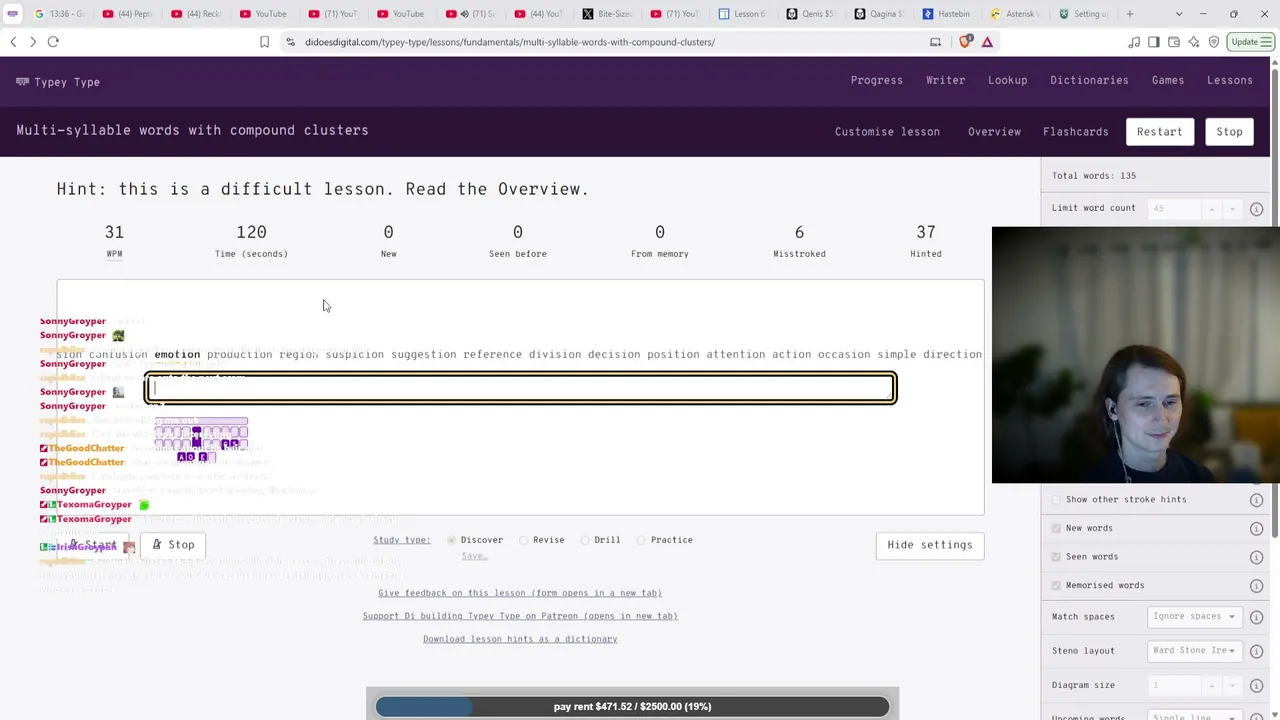This screenshot has width=1280, height=720.
Task: Enable Show other stroke hints checkbox
Action: (1057, 500)
